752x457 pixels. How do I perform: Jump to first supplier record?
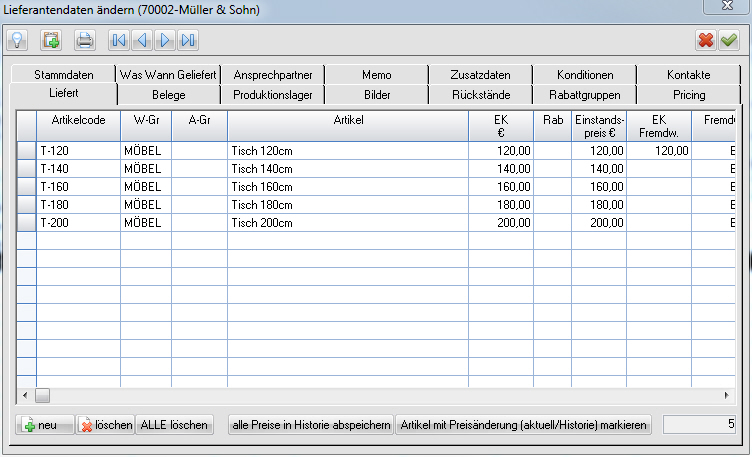point(119,40)
